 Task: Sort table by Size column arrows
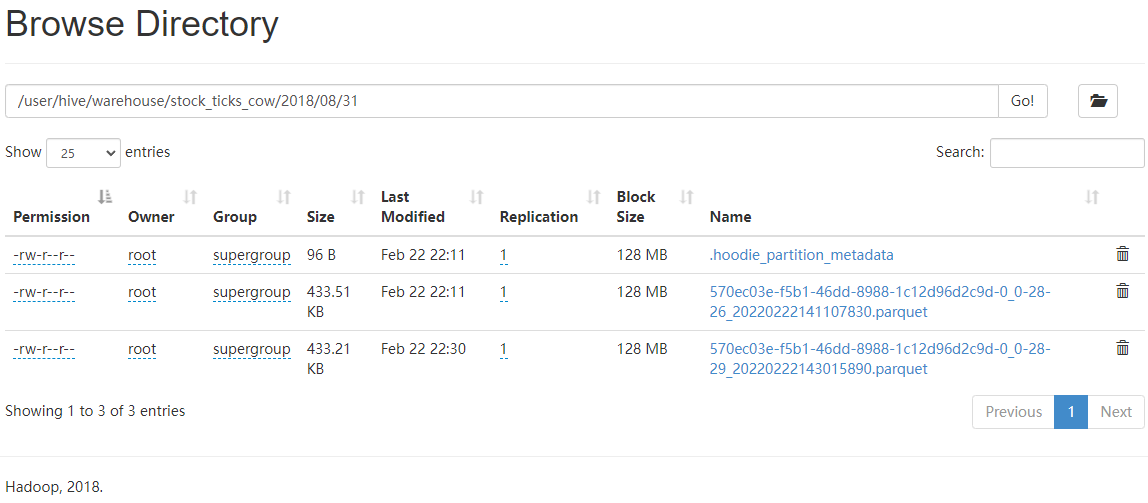pyautogui.click(x=358, y=196)
